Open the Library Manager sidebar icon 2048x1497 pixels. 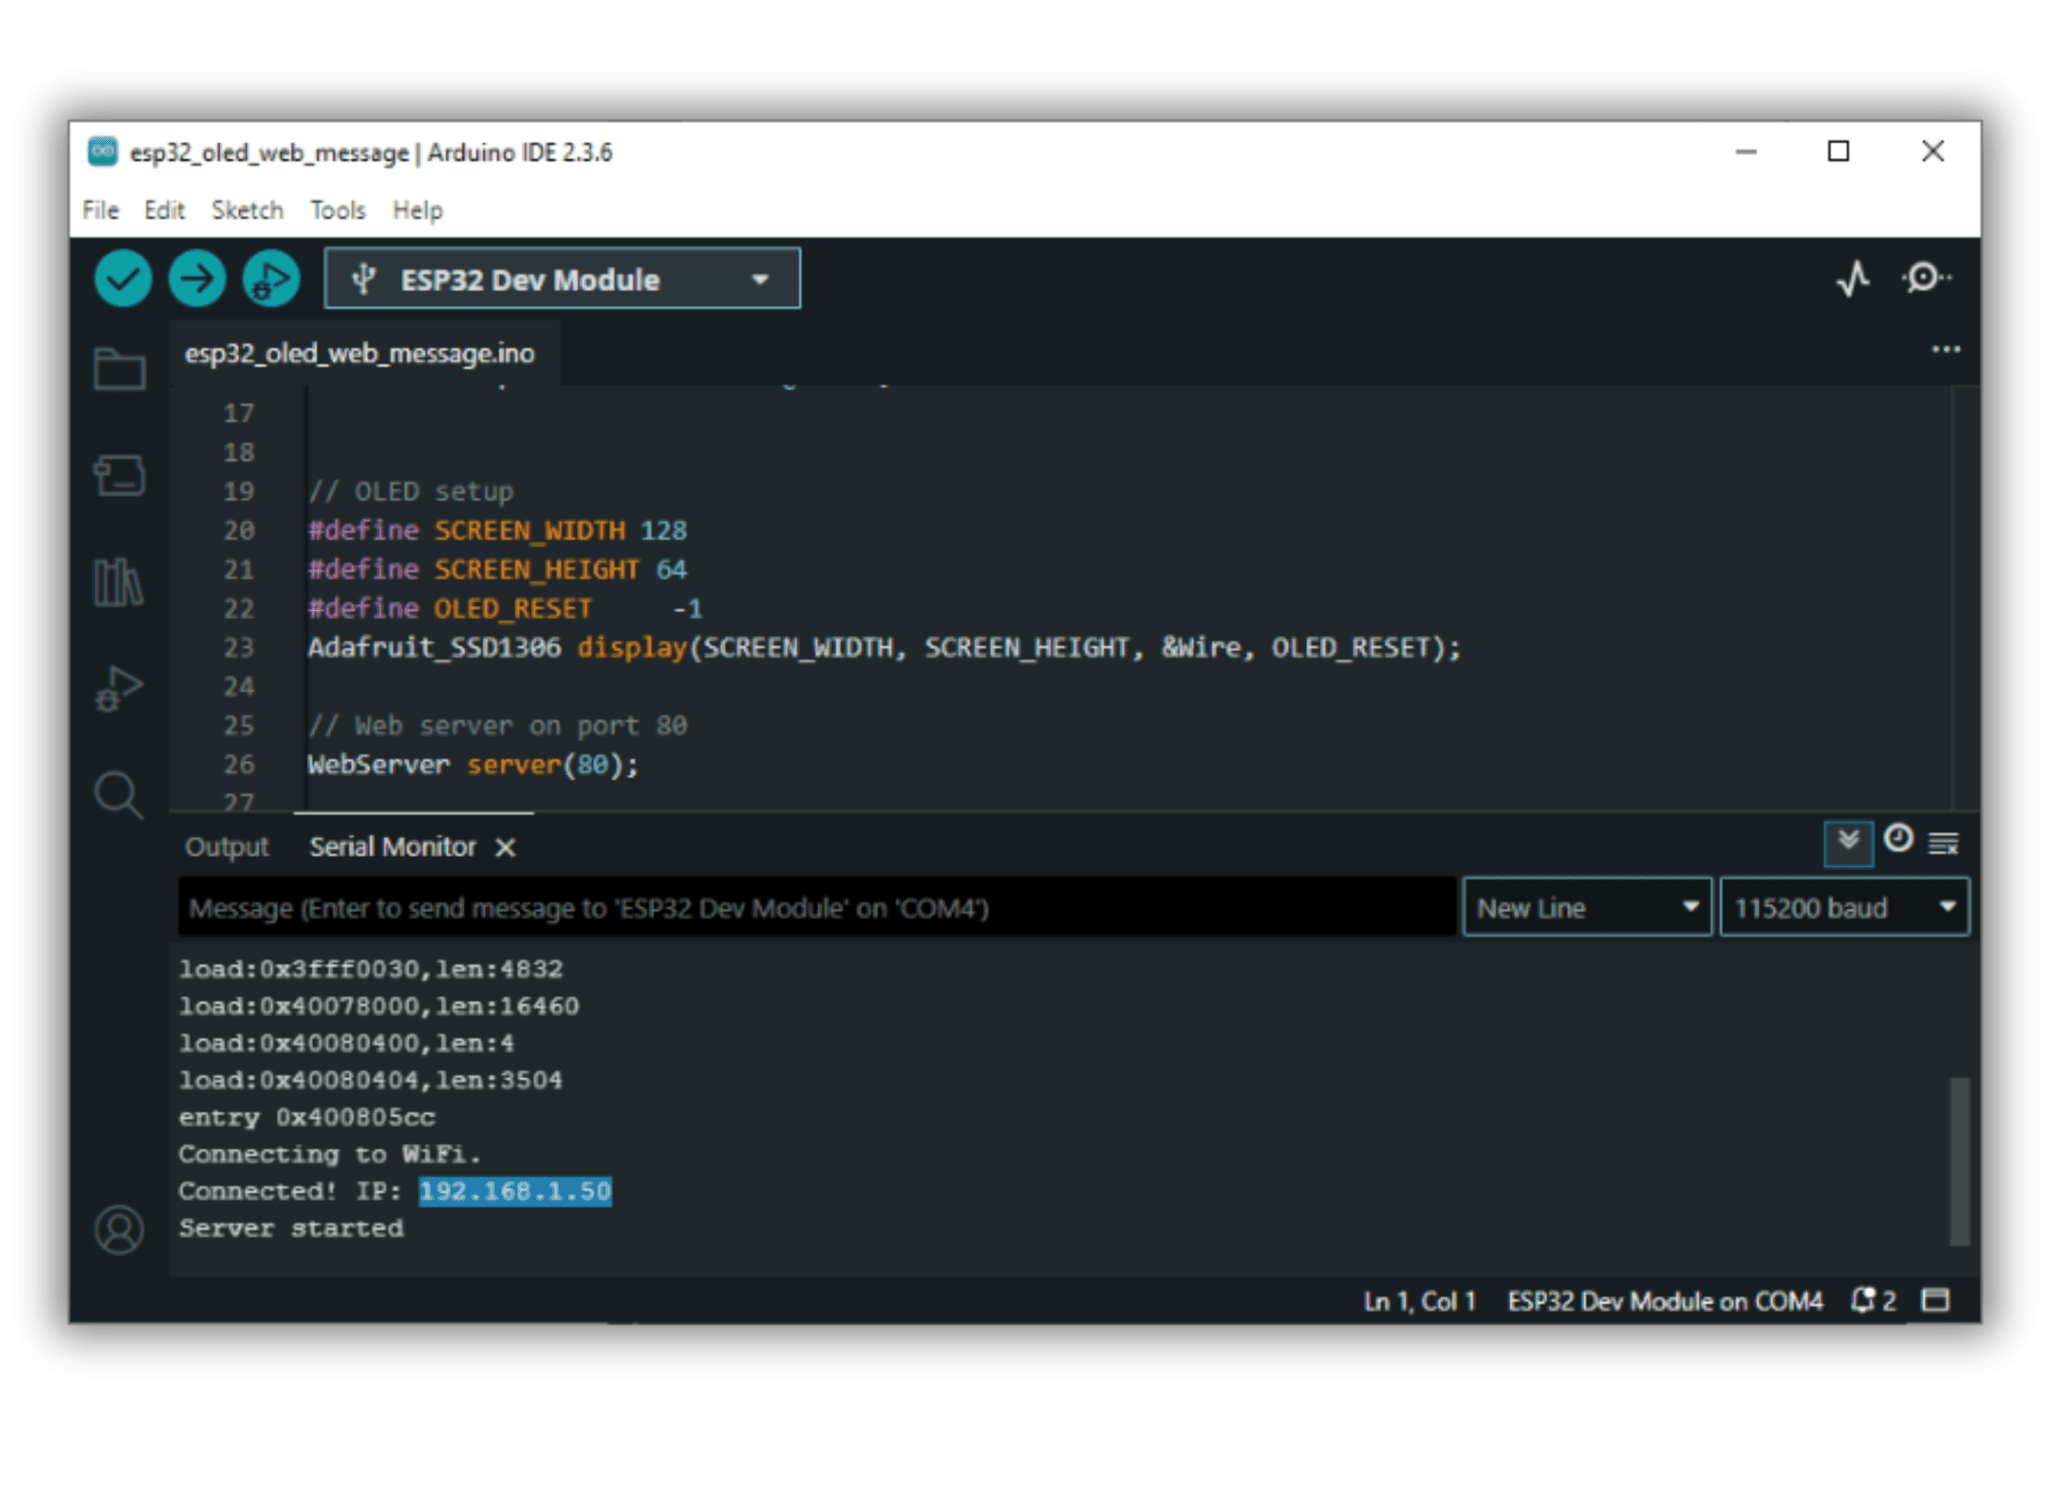(x=119, y=581)
